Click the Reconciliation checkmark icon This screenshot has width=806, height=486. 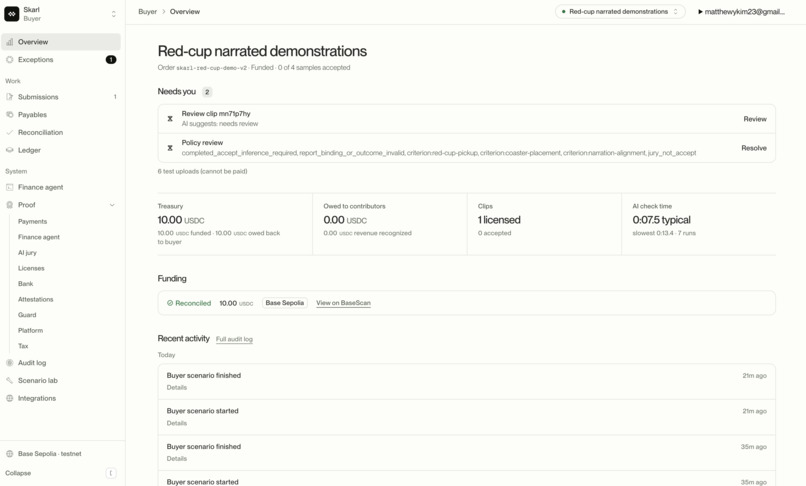(9, 132)
